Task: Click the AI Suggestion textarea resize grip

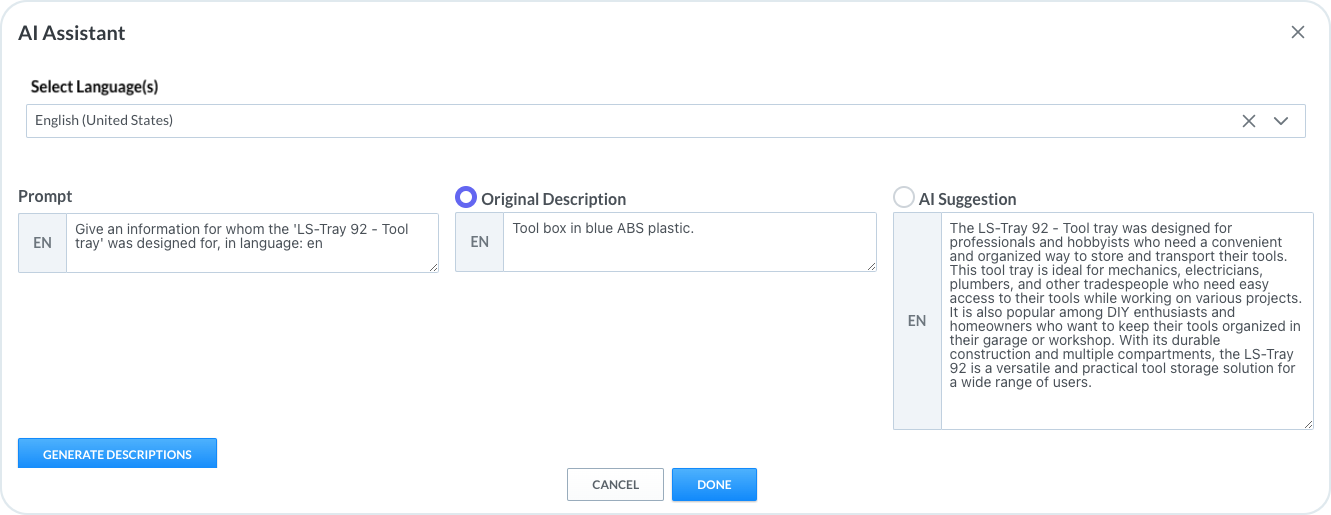Action: coord(1308,424)
